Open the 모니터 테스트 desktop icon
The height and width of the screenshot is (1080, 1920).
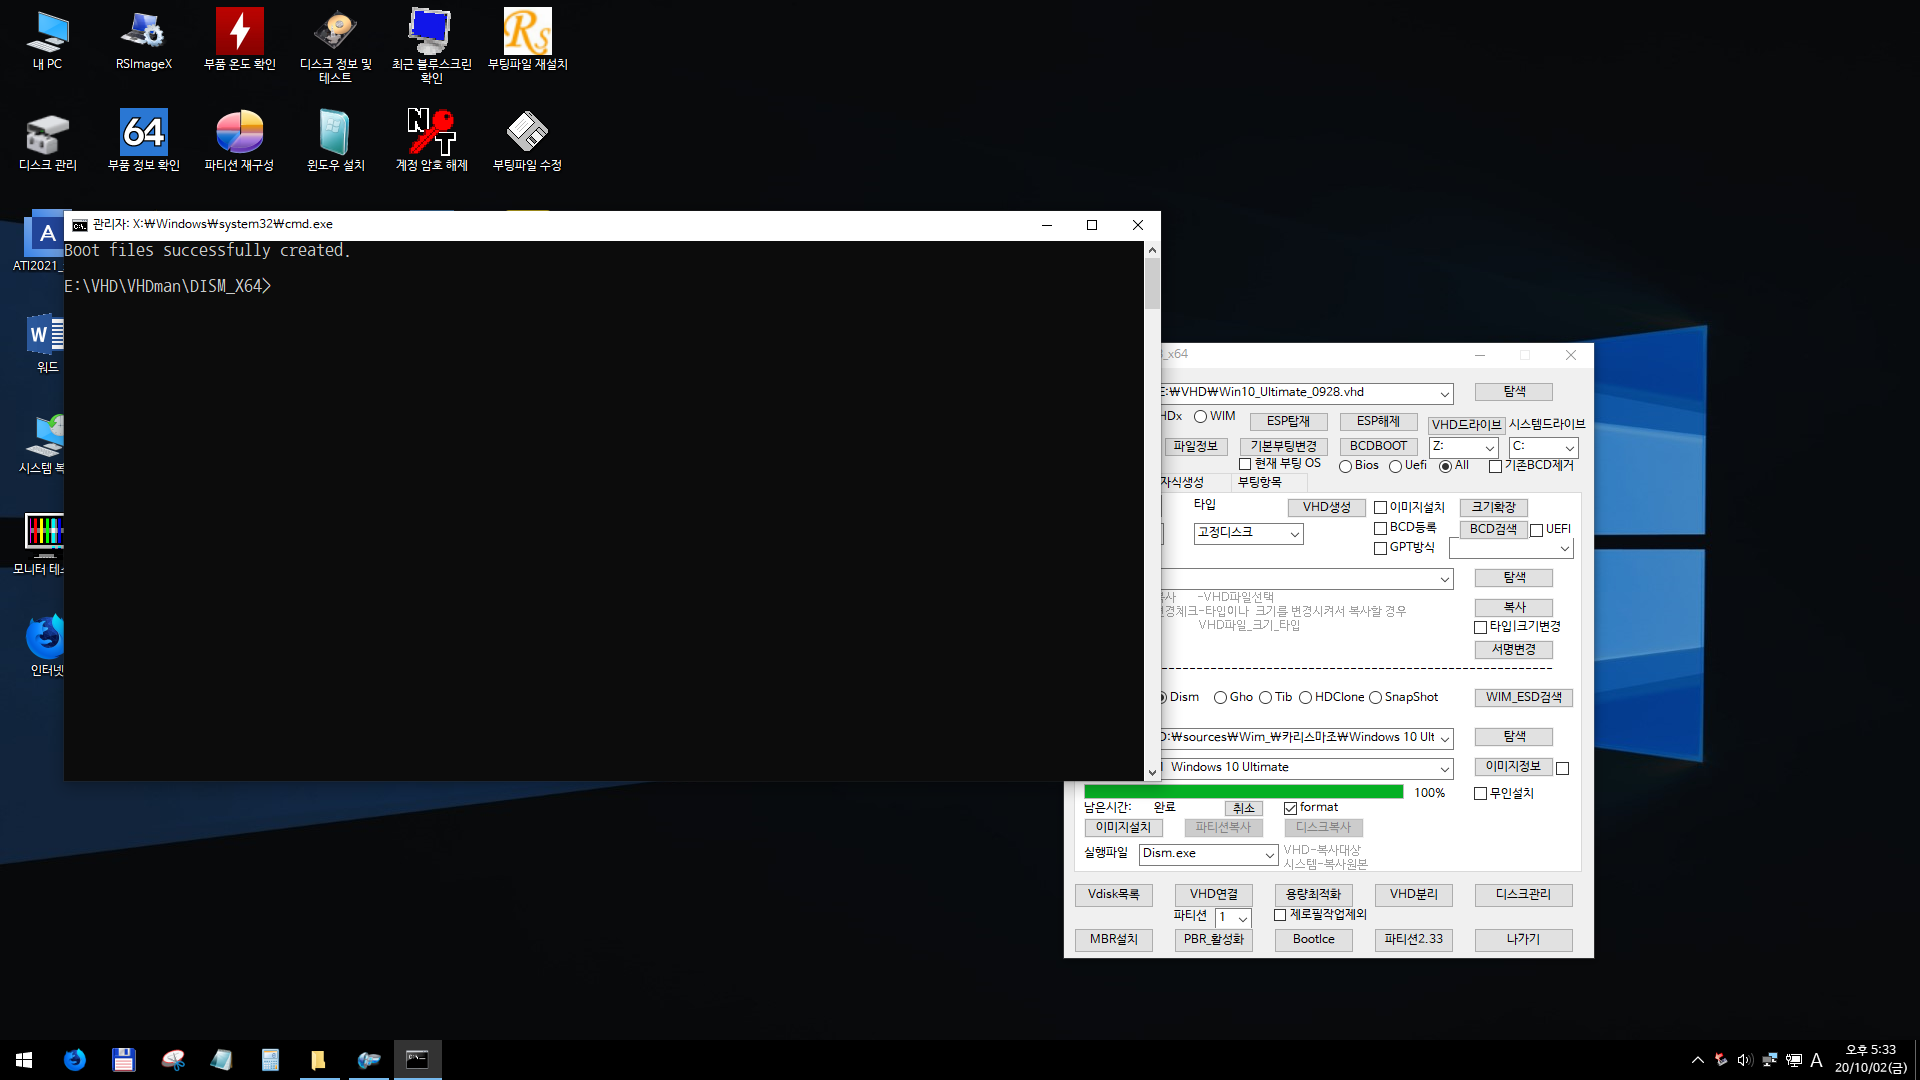(x=40, y=545)
